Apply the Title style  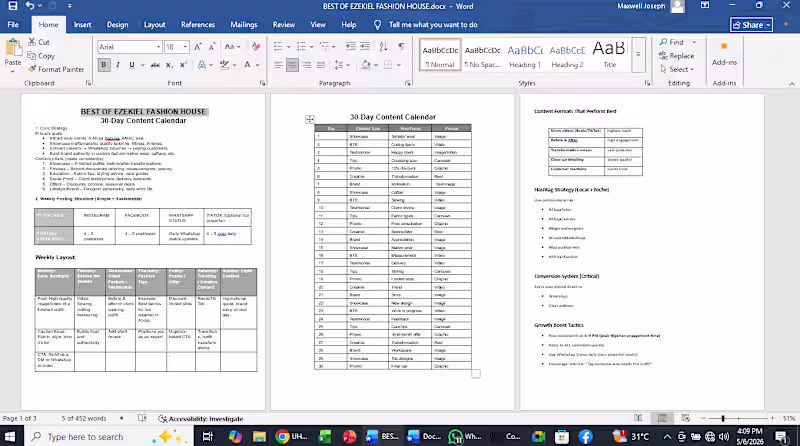[609, 55]
